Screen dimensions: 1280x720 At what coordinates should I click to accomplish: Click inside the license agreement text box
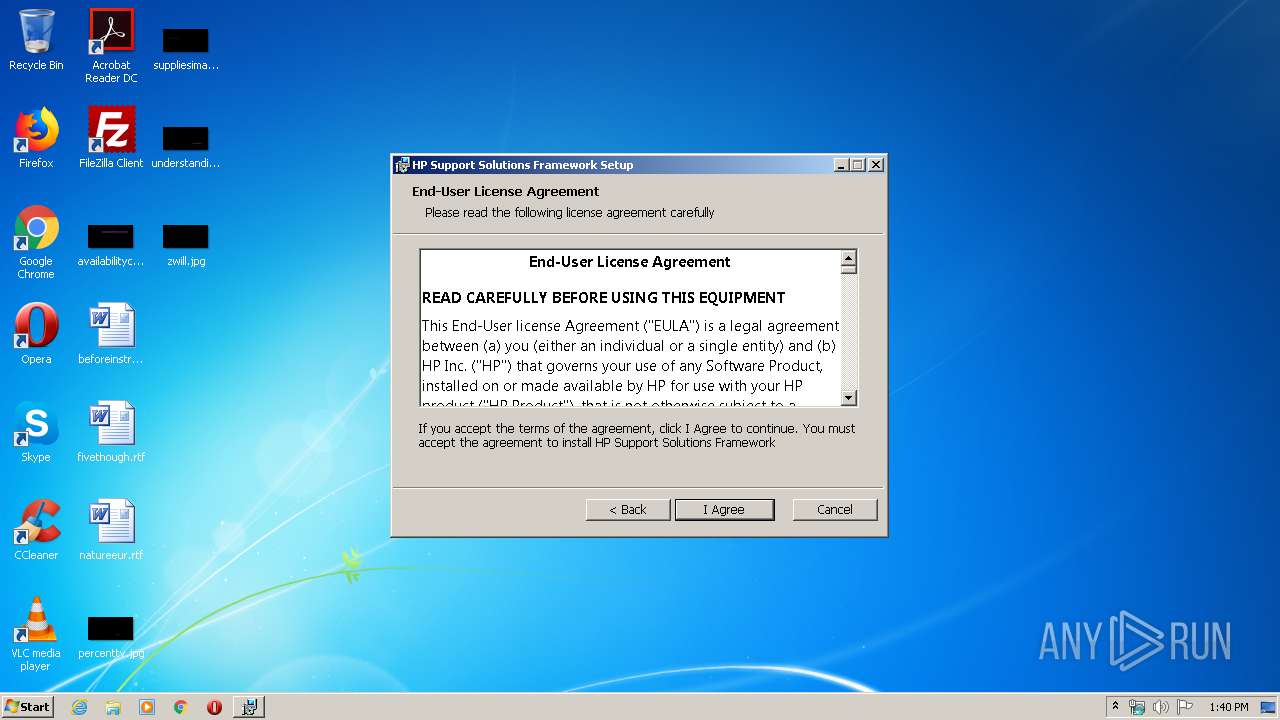(630, 328)
